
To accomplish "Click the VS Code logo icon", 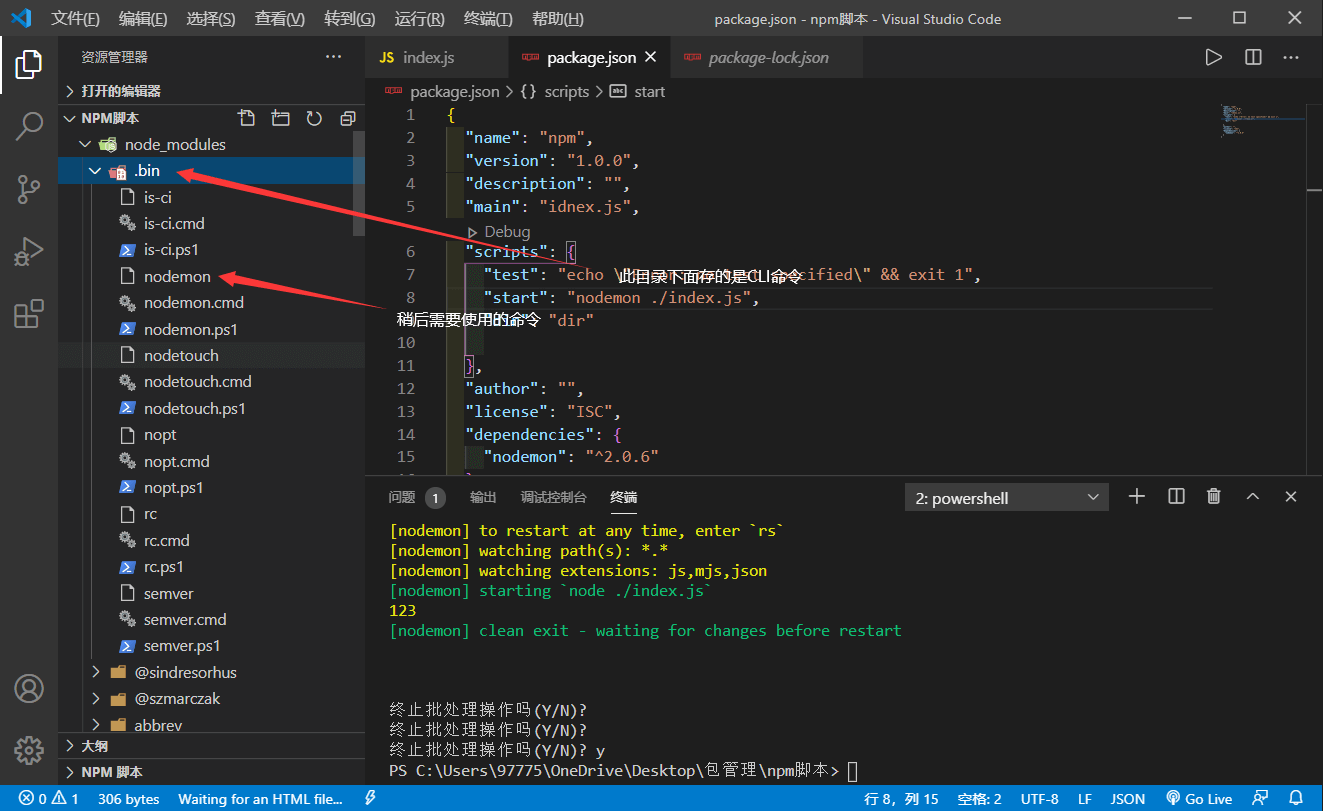I will click(x=22, y=18).
